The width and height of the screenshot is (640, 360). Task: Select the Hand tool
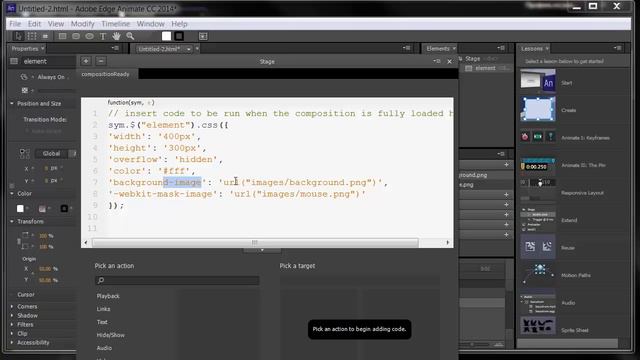click(x=116, y=36)
